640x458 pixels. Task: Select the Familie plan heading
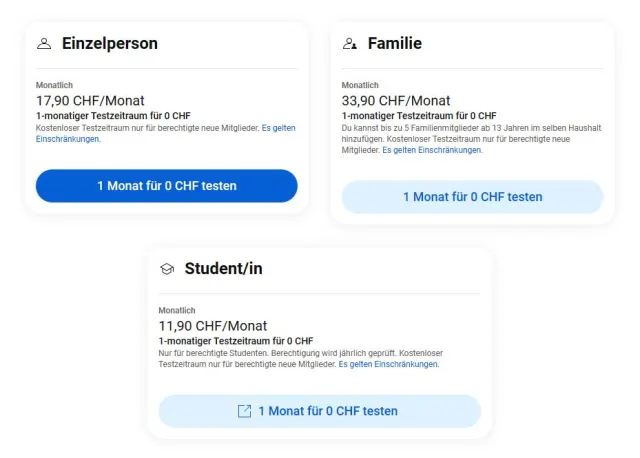click(395, 44)
